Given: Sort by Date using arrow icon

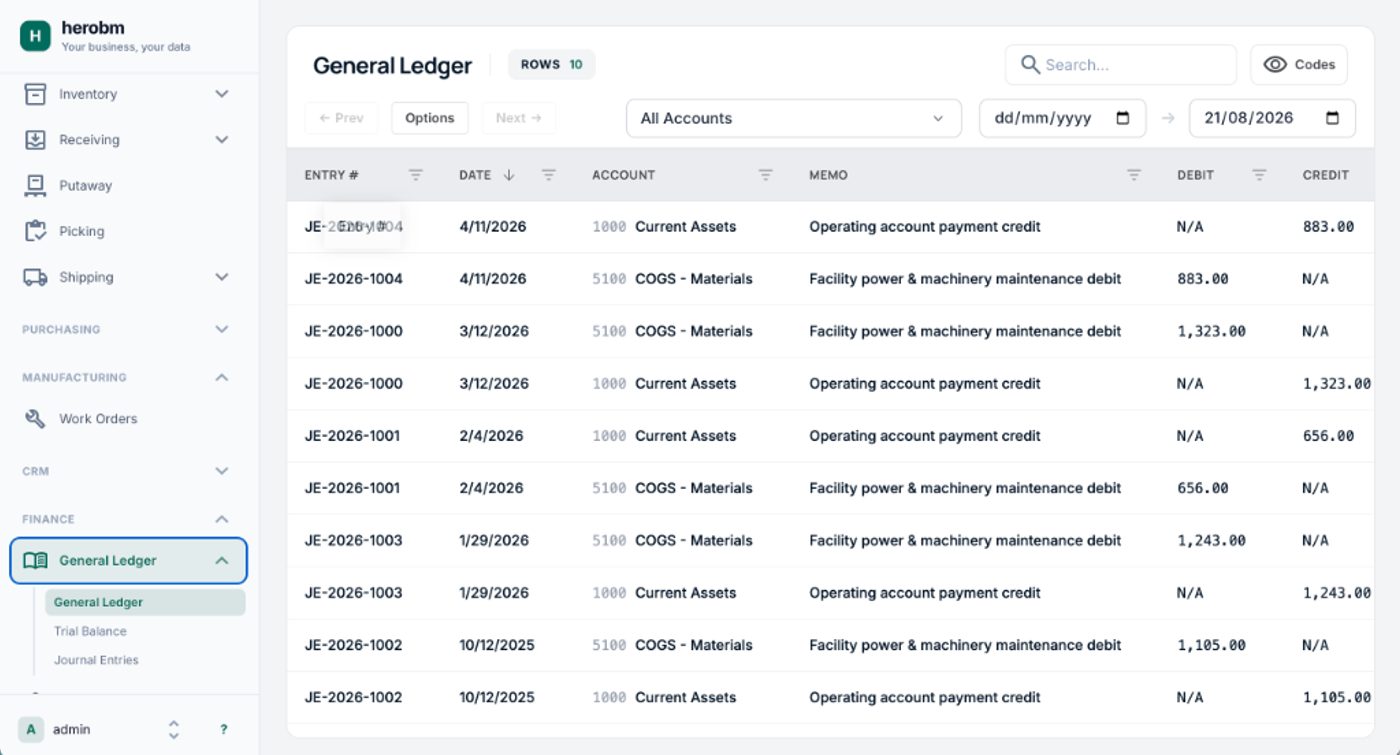Looking at the screenshot, I should [509, 175].
